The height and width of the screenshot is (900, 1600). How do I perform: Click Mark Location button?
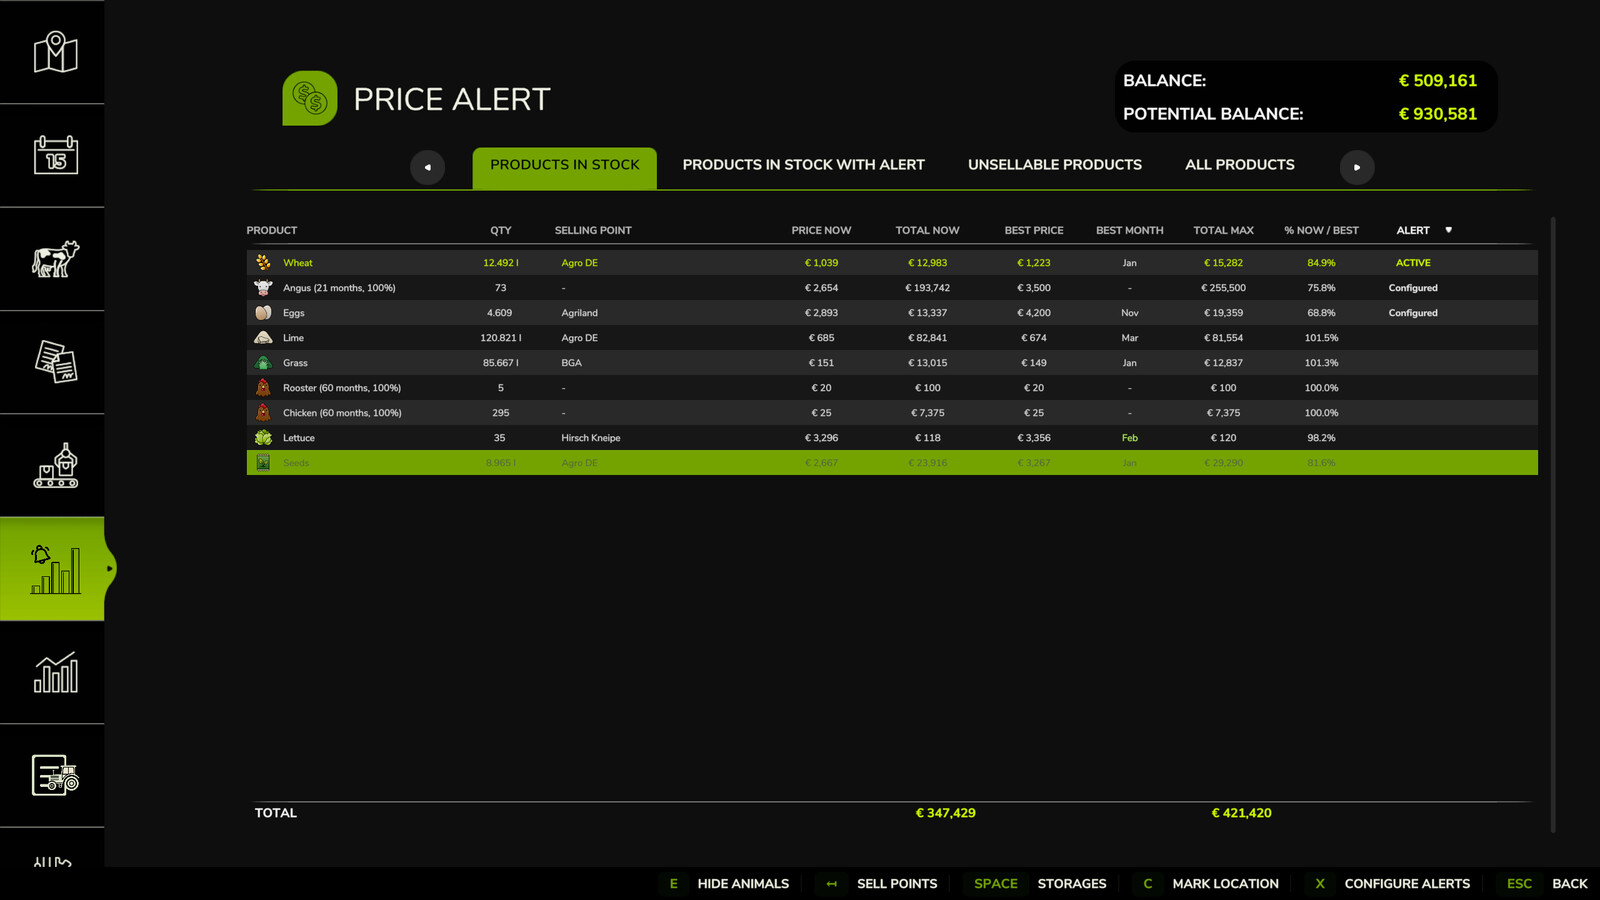pyautogui.click(x=1225, y=884)
